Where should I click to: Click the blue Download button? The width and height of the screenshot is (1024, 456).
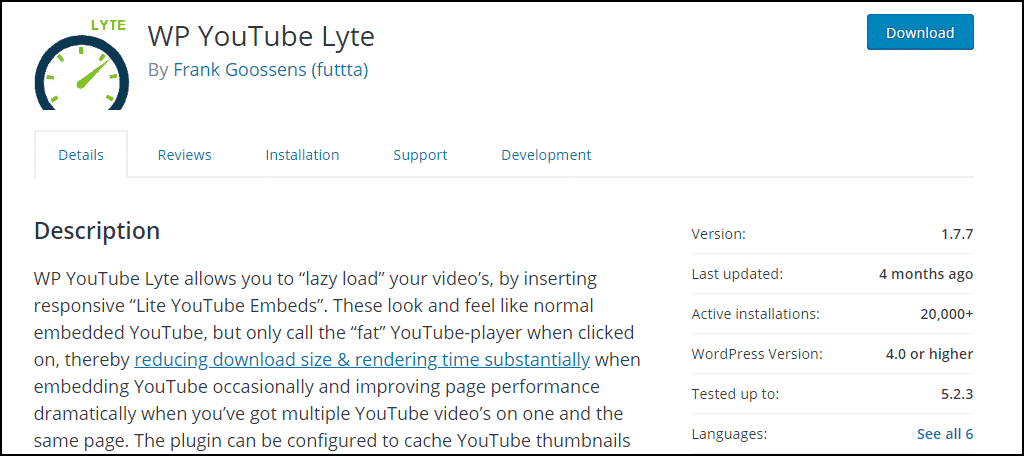coord(920,33)
